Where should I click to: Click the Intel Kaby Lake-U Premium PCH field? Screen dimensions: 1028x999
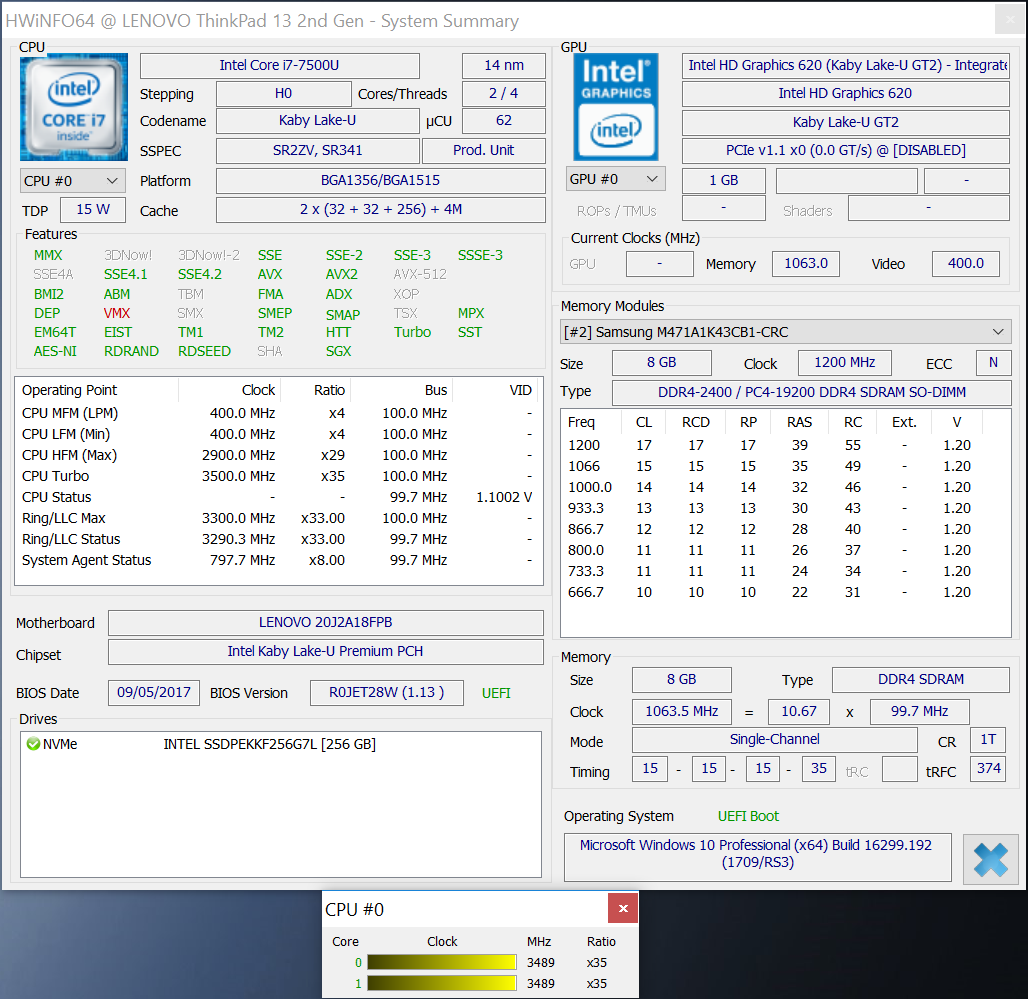325,652
